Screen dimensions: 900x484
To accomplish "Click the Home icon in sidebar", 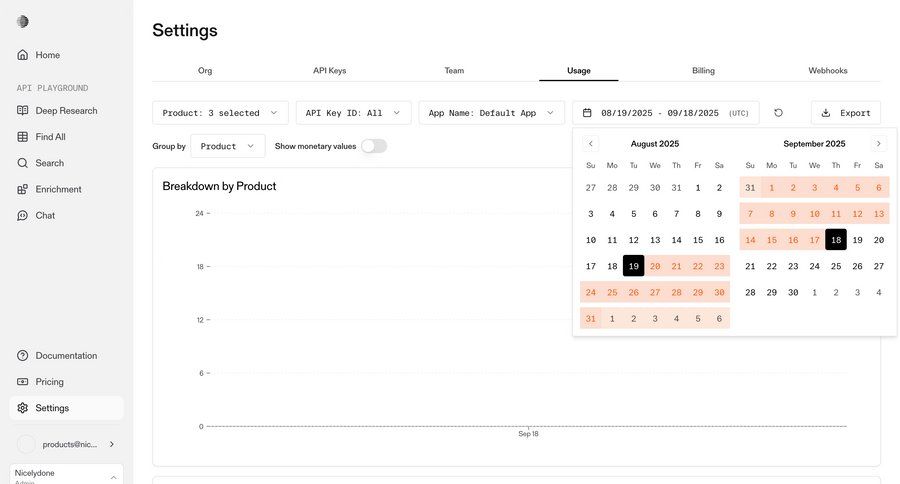I will point(23,55).
